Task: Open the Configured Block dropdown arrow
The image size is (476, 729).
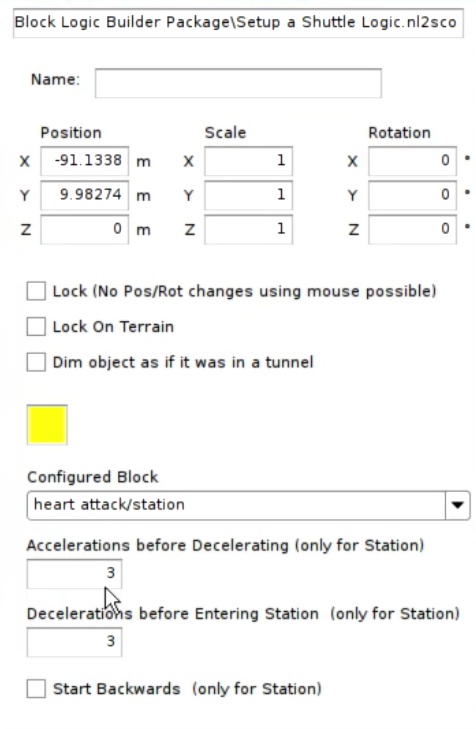Action: pyautogui.click(x=457, y=505)
